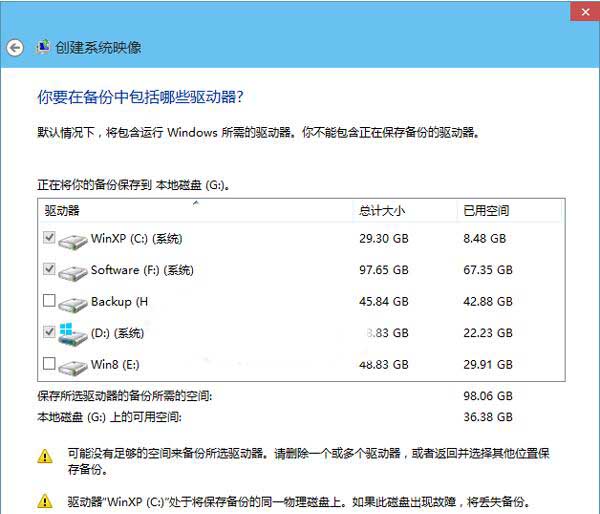Click the 29.91 GB used space value
The width and height of the screenshot is (600, 514).
[488, 364]
